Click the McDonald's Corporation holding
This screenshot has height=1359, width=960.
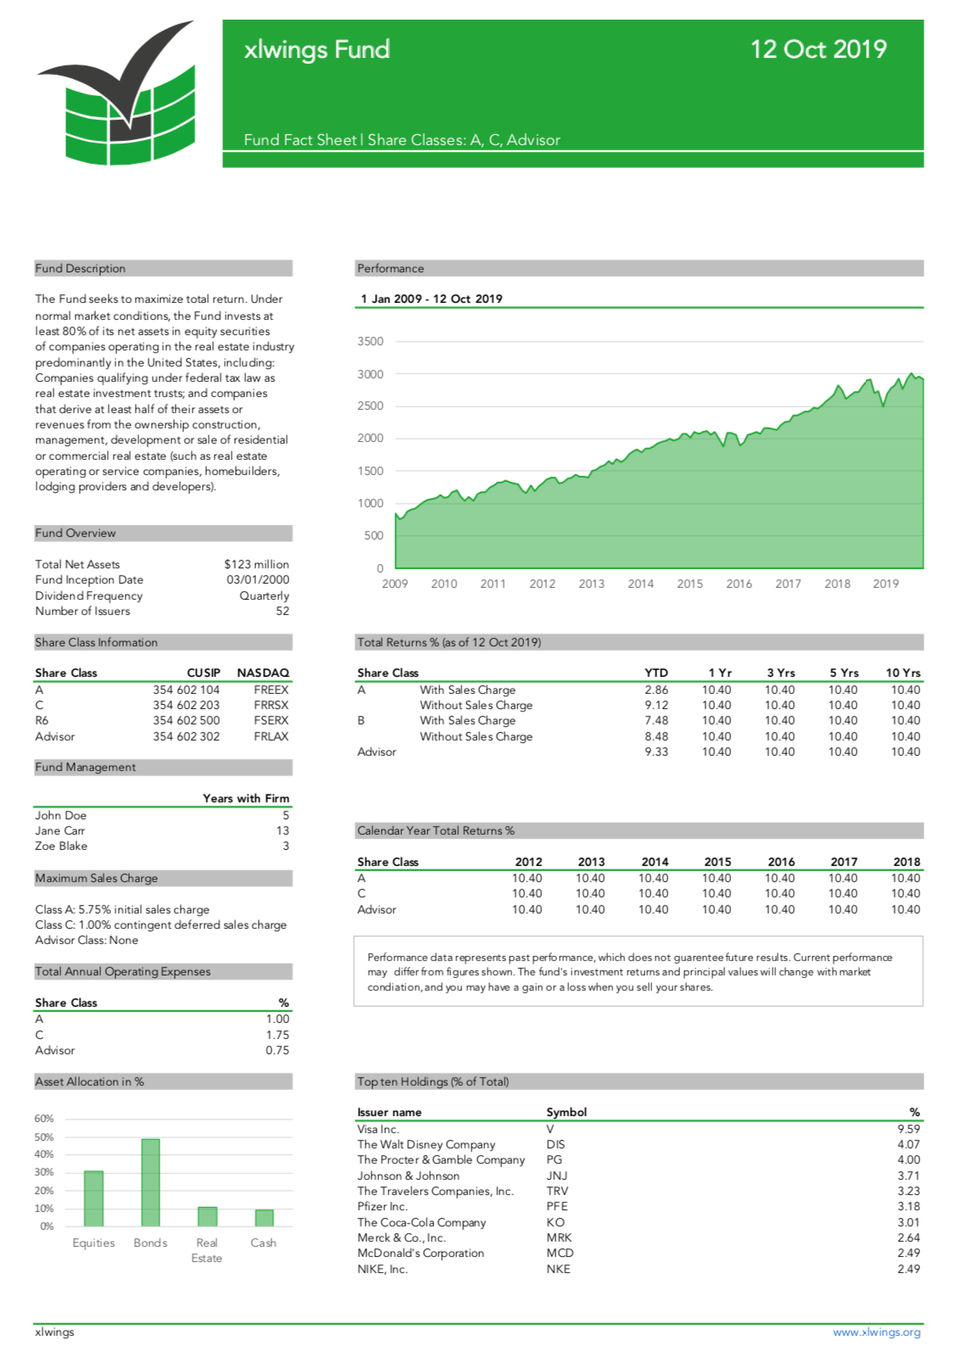pyautogui.click(x=420, y=1253)
